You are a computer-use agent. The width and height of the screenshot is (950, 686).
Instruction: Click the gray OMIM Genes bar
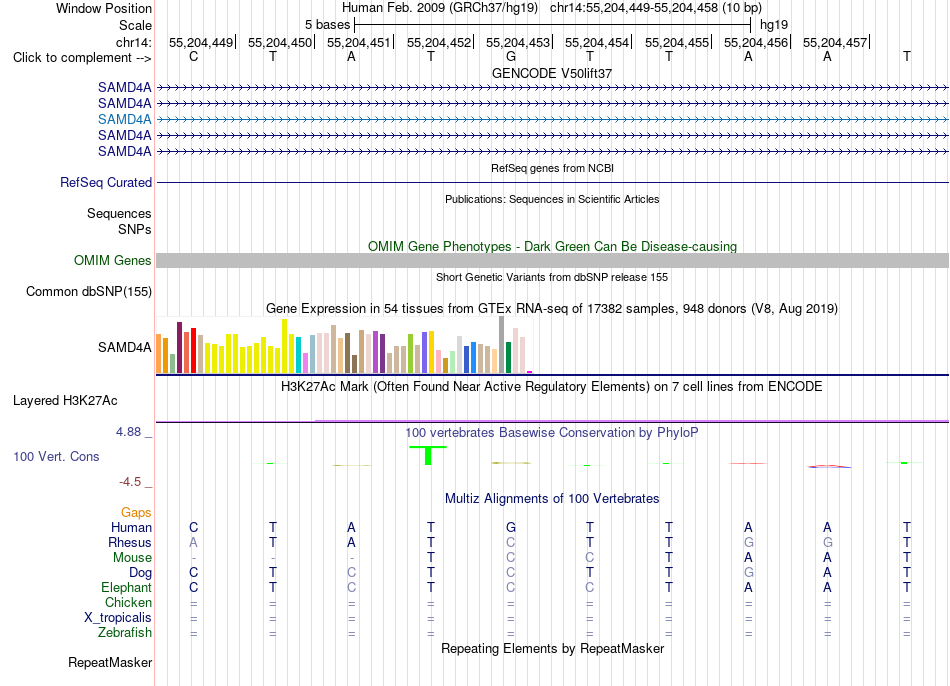point(552,261)
